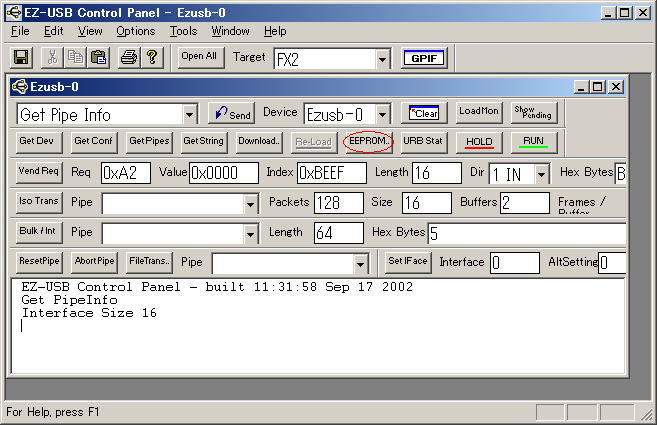This screenshot has width=657, height=425.
Task: Open the File menu
Action: coord(20,31)
